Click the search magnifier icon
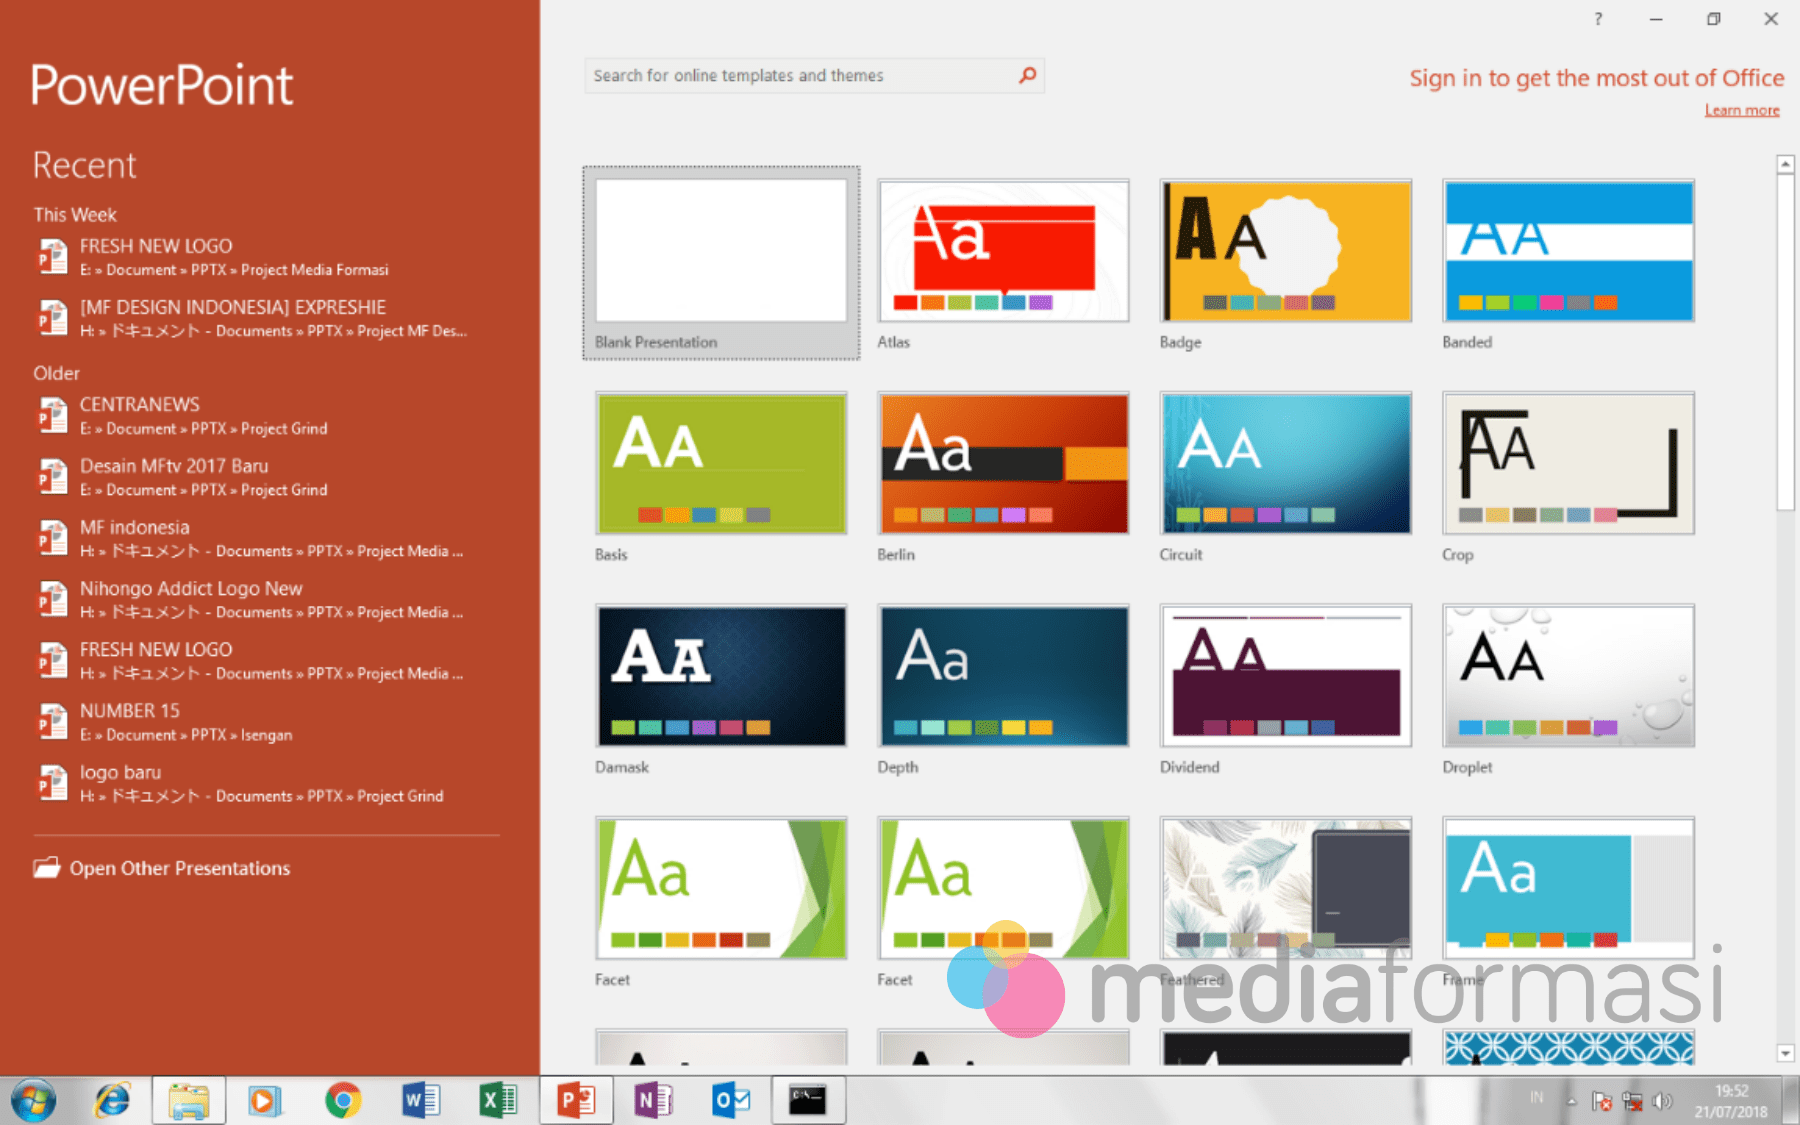 point(1028,75)
